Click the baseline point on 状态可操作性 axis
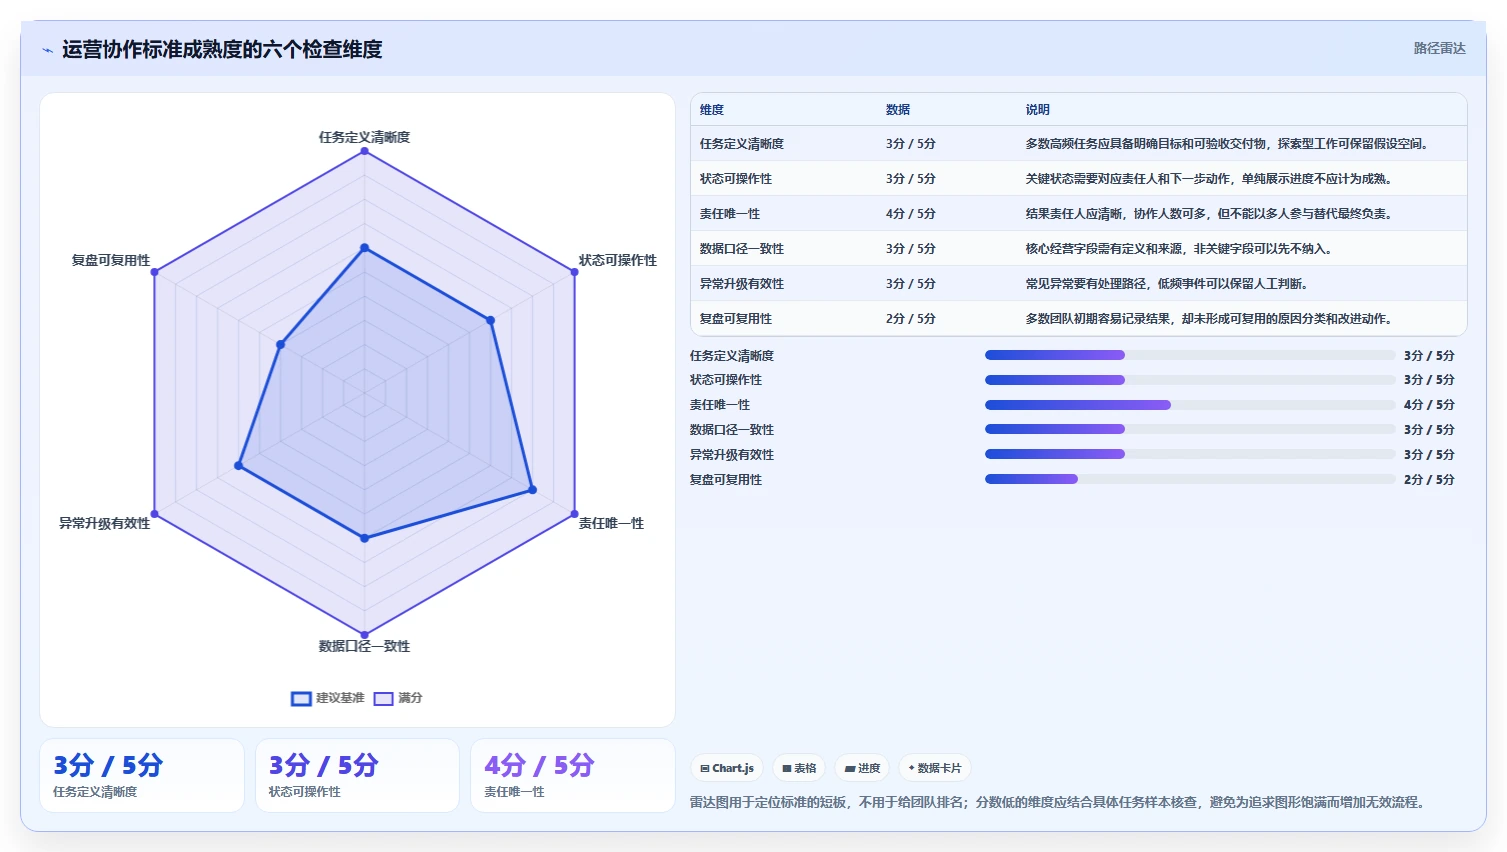 (490, 320)
